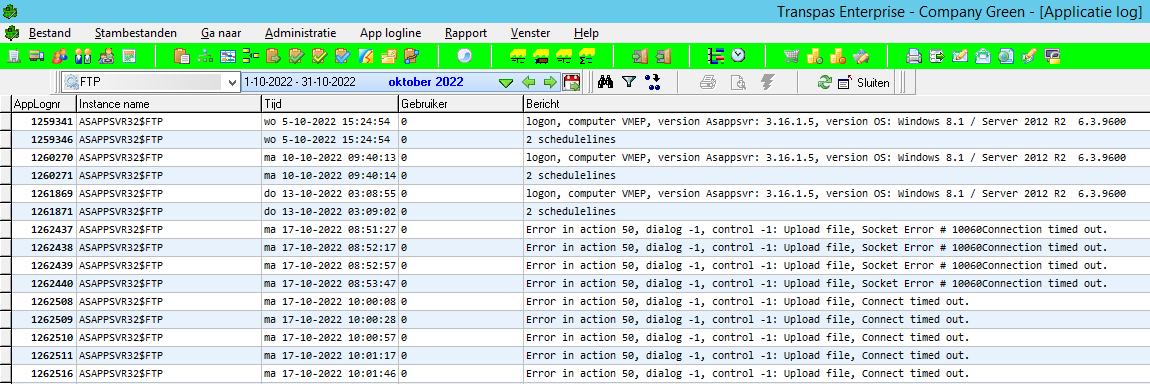This screenshot has height=384, width=1150.
Task: Click the clipboard with blue checkmark icon
Action: [343, 56]
